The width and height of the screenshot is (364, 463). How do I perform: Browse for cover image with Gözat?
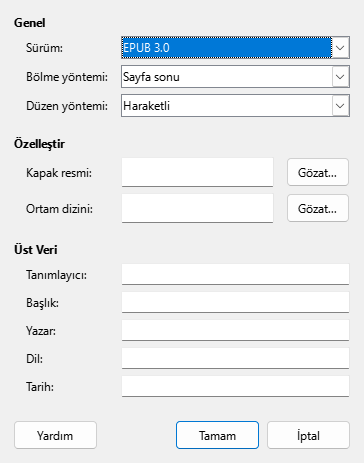[318, 172]
